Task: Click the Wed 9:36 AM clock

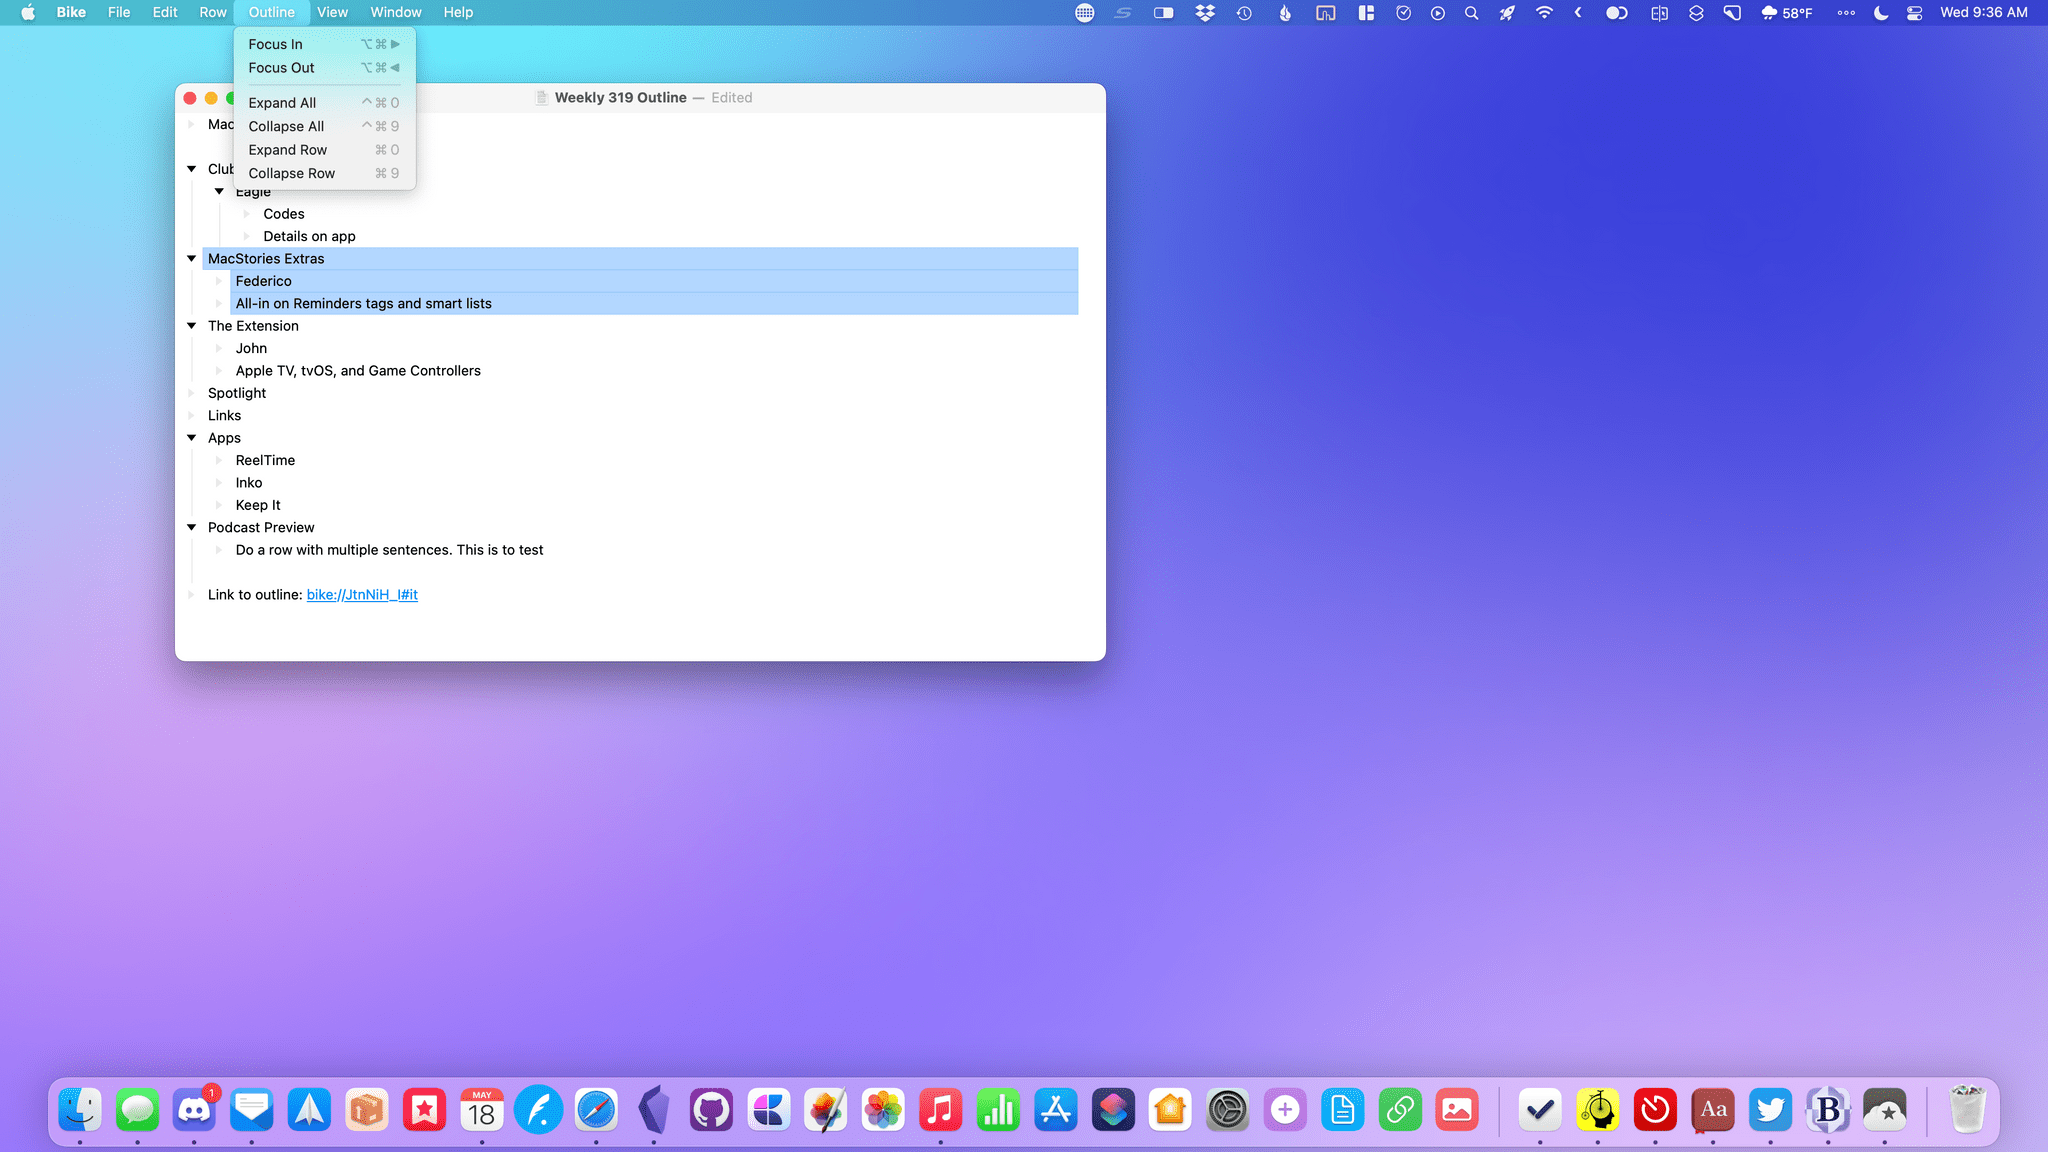Action: tap(1984, 13)
